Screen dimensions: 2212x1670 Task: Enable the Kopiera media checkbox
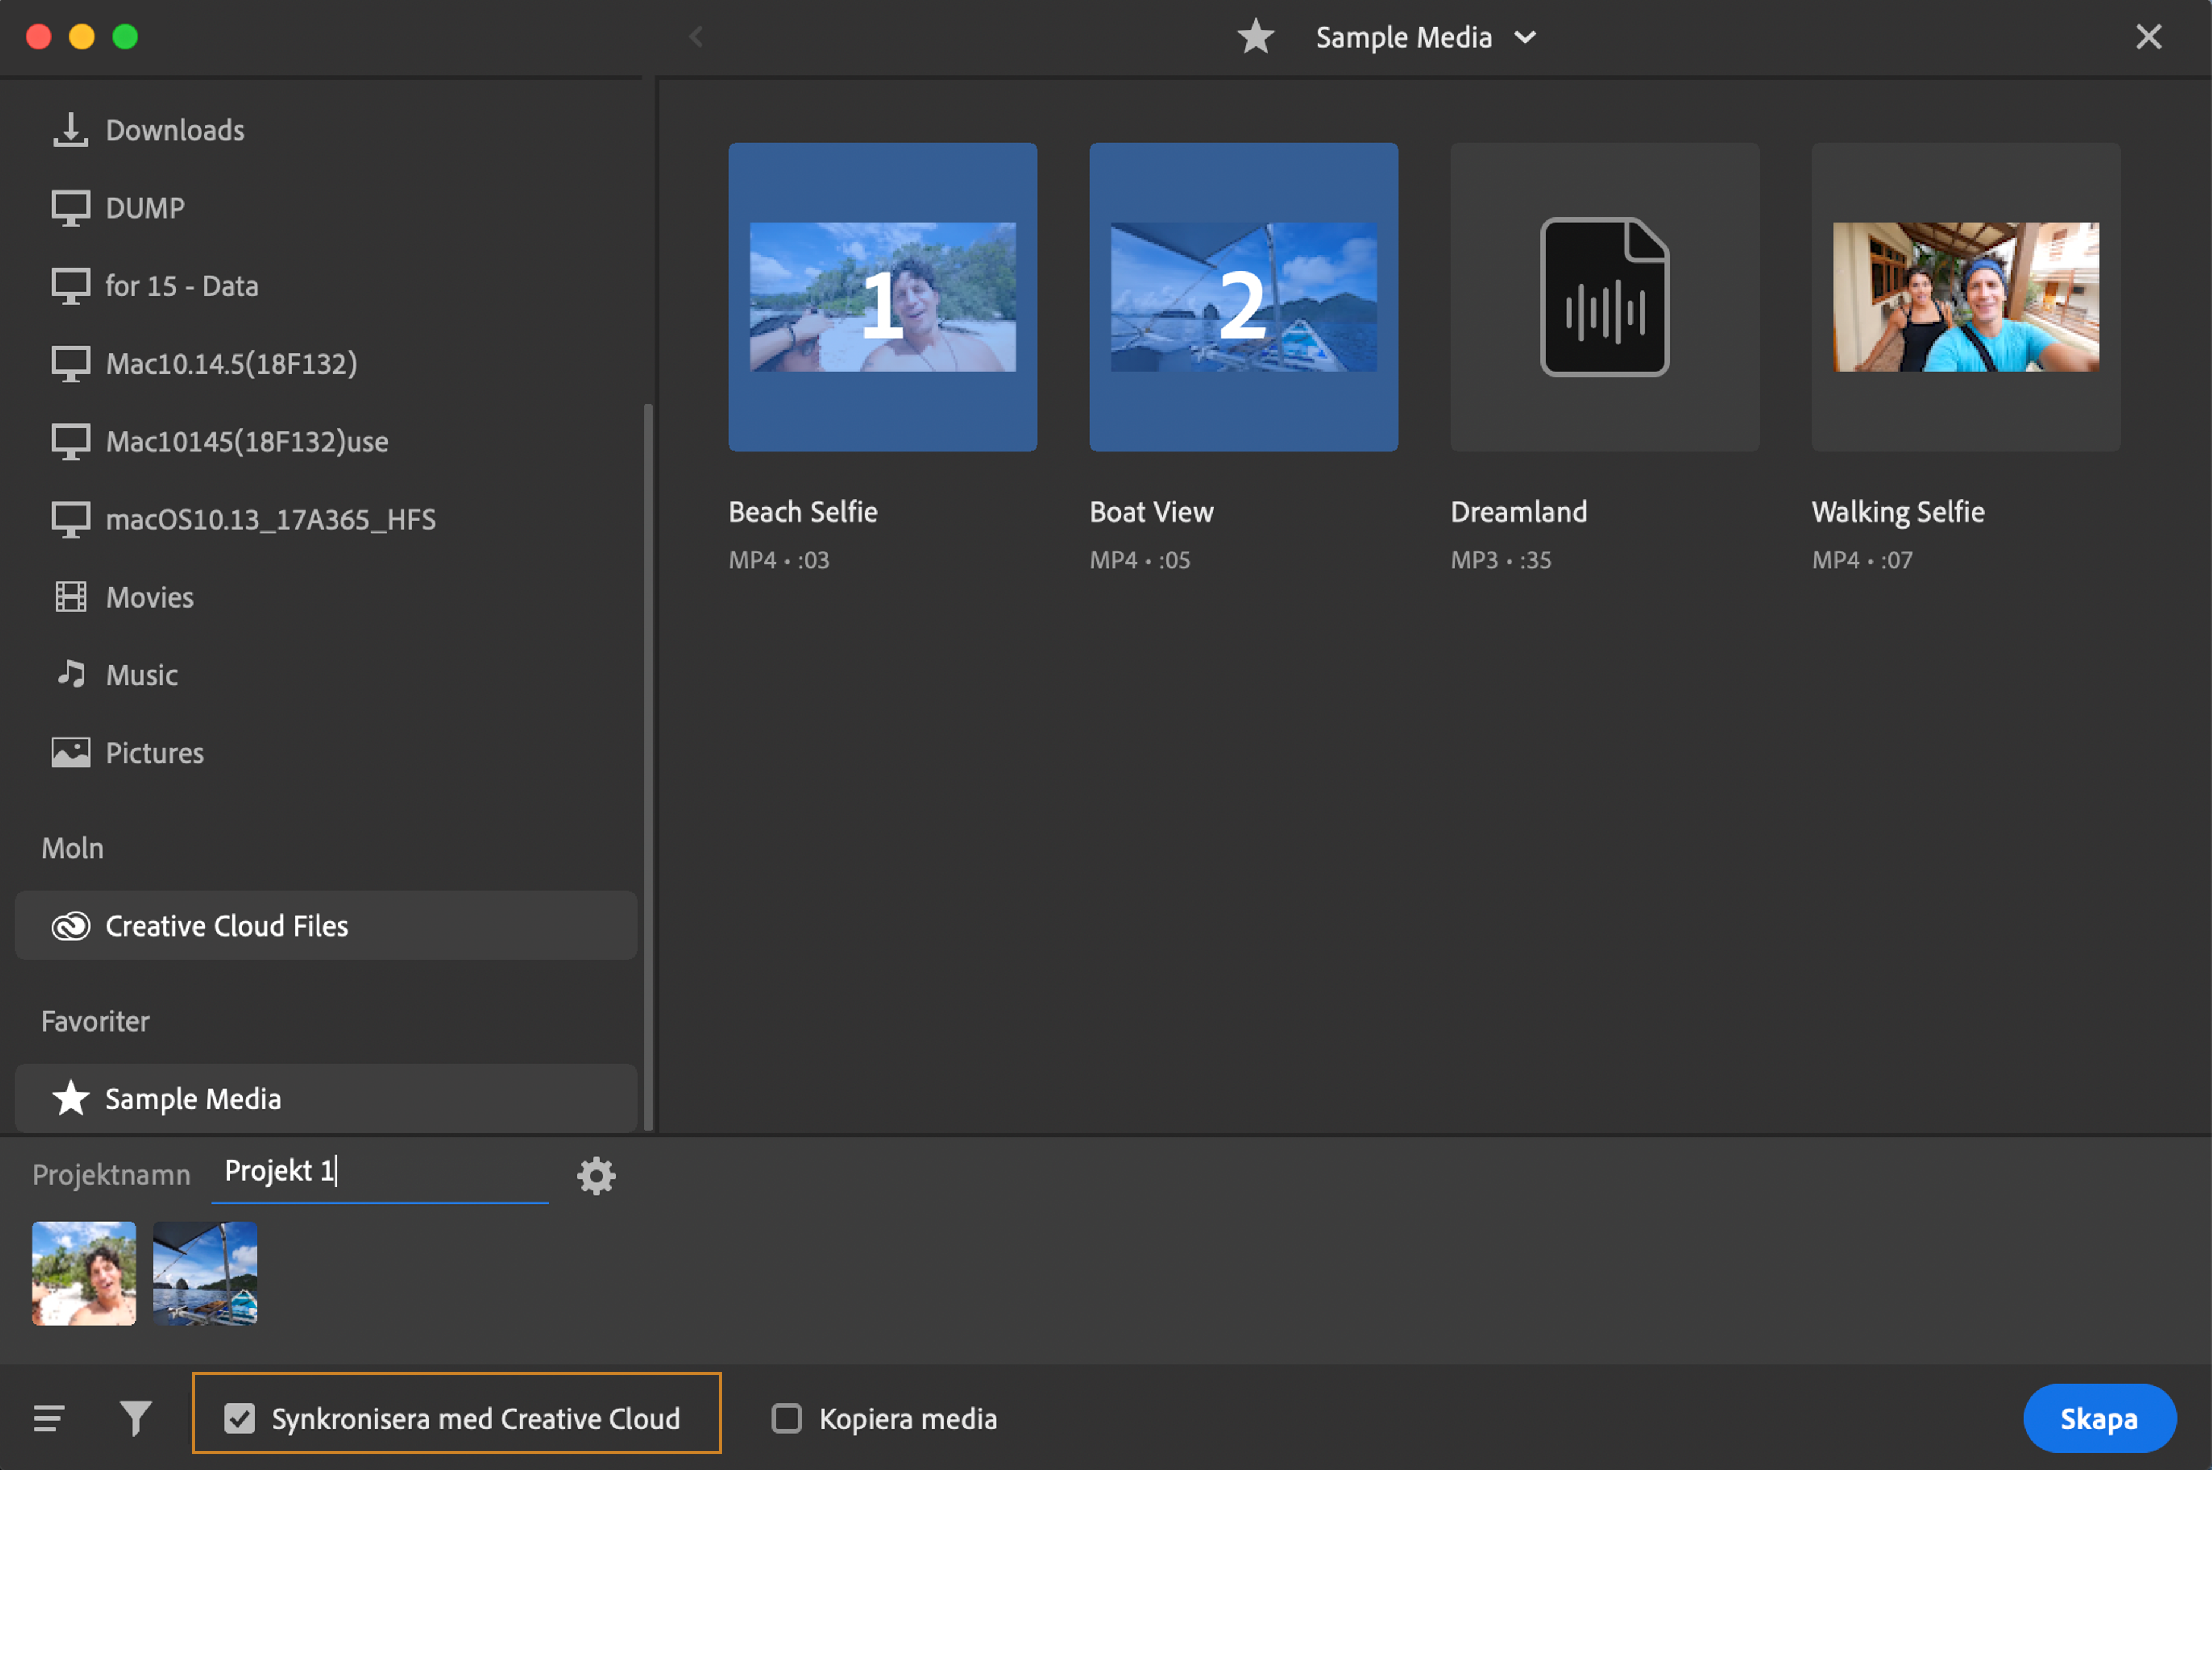coord(787,1418)
